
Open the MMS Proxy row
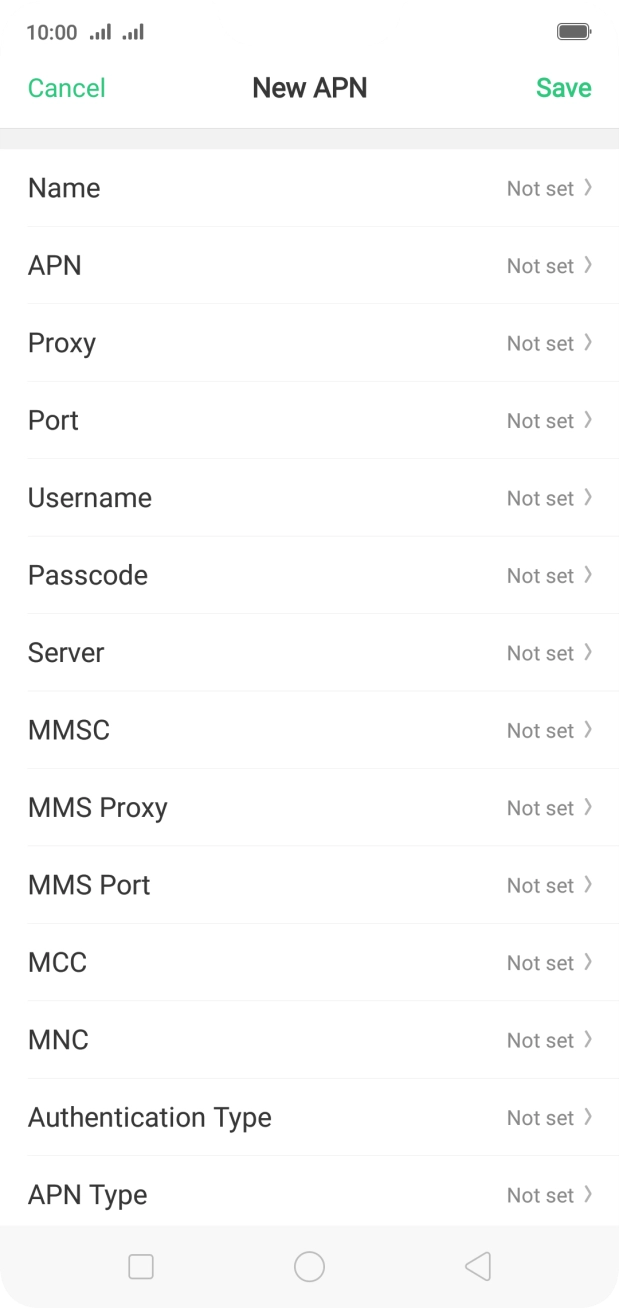pos(309,808)
